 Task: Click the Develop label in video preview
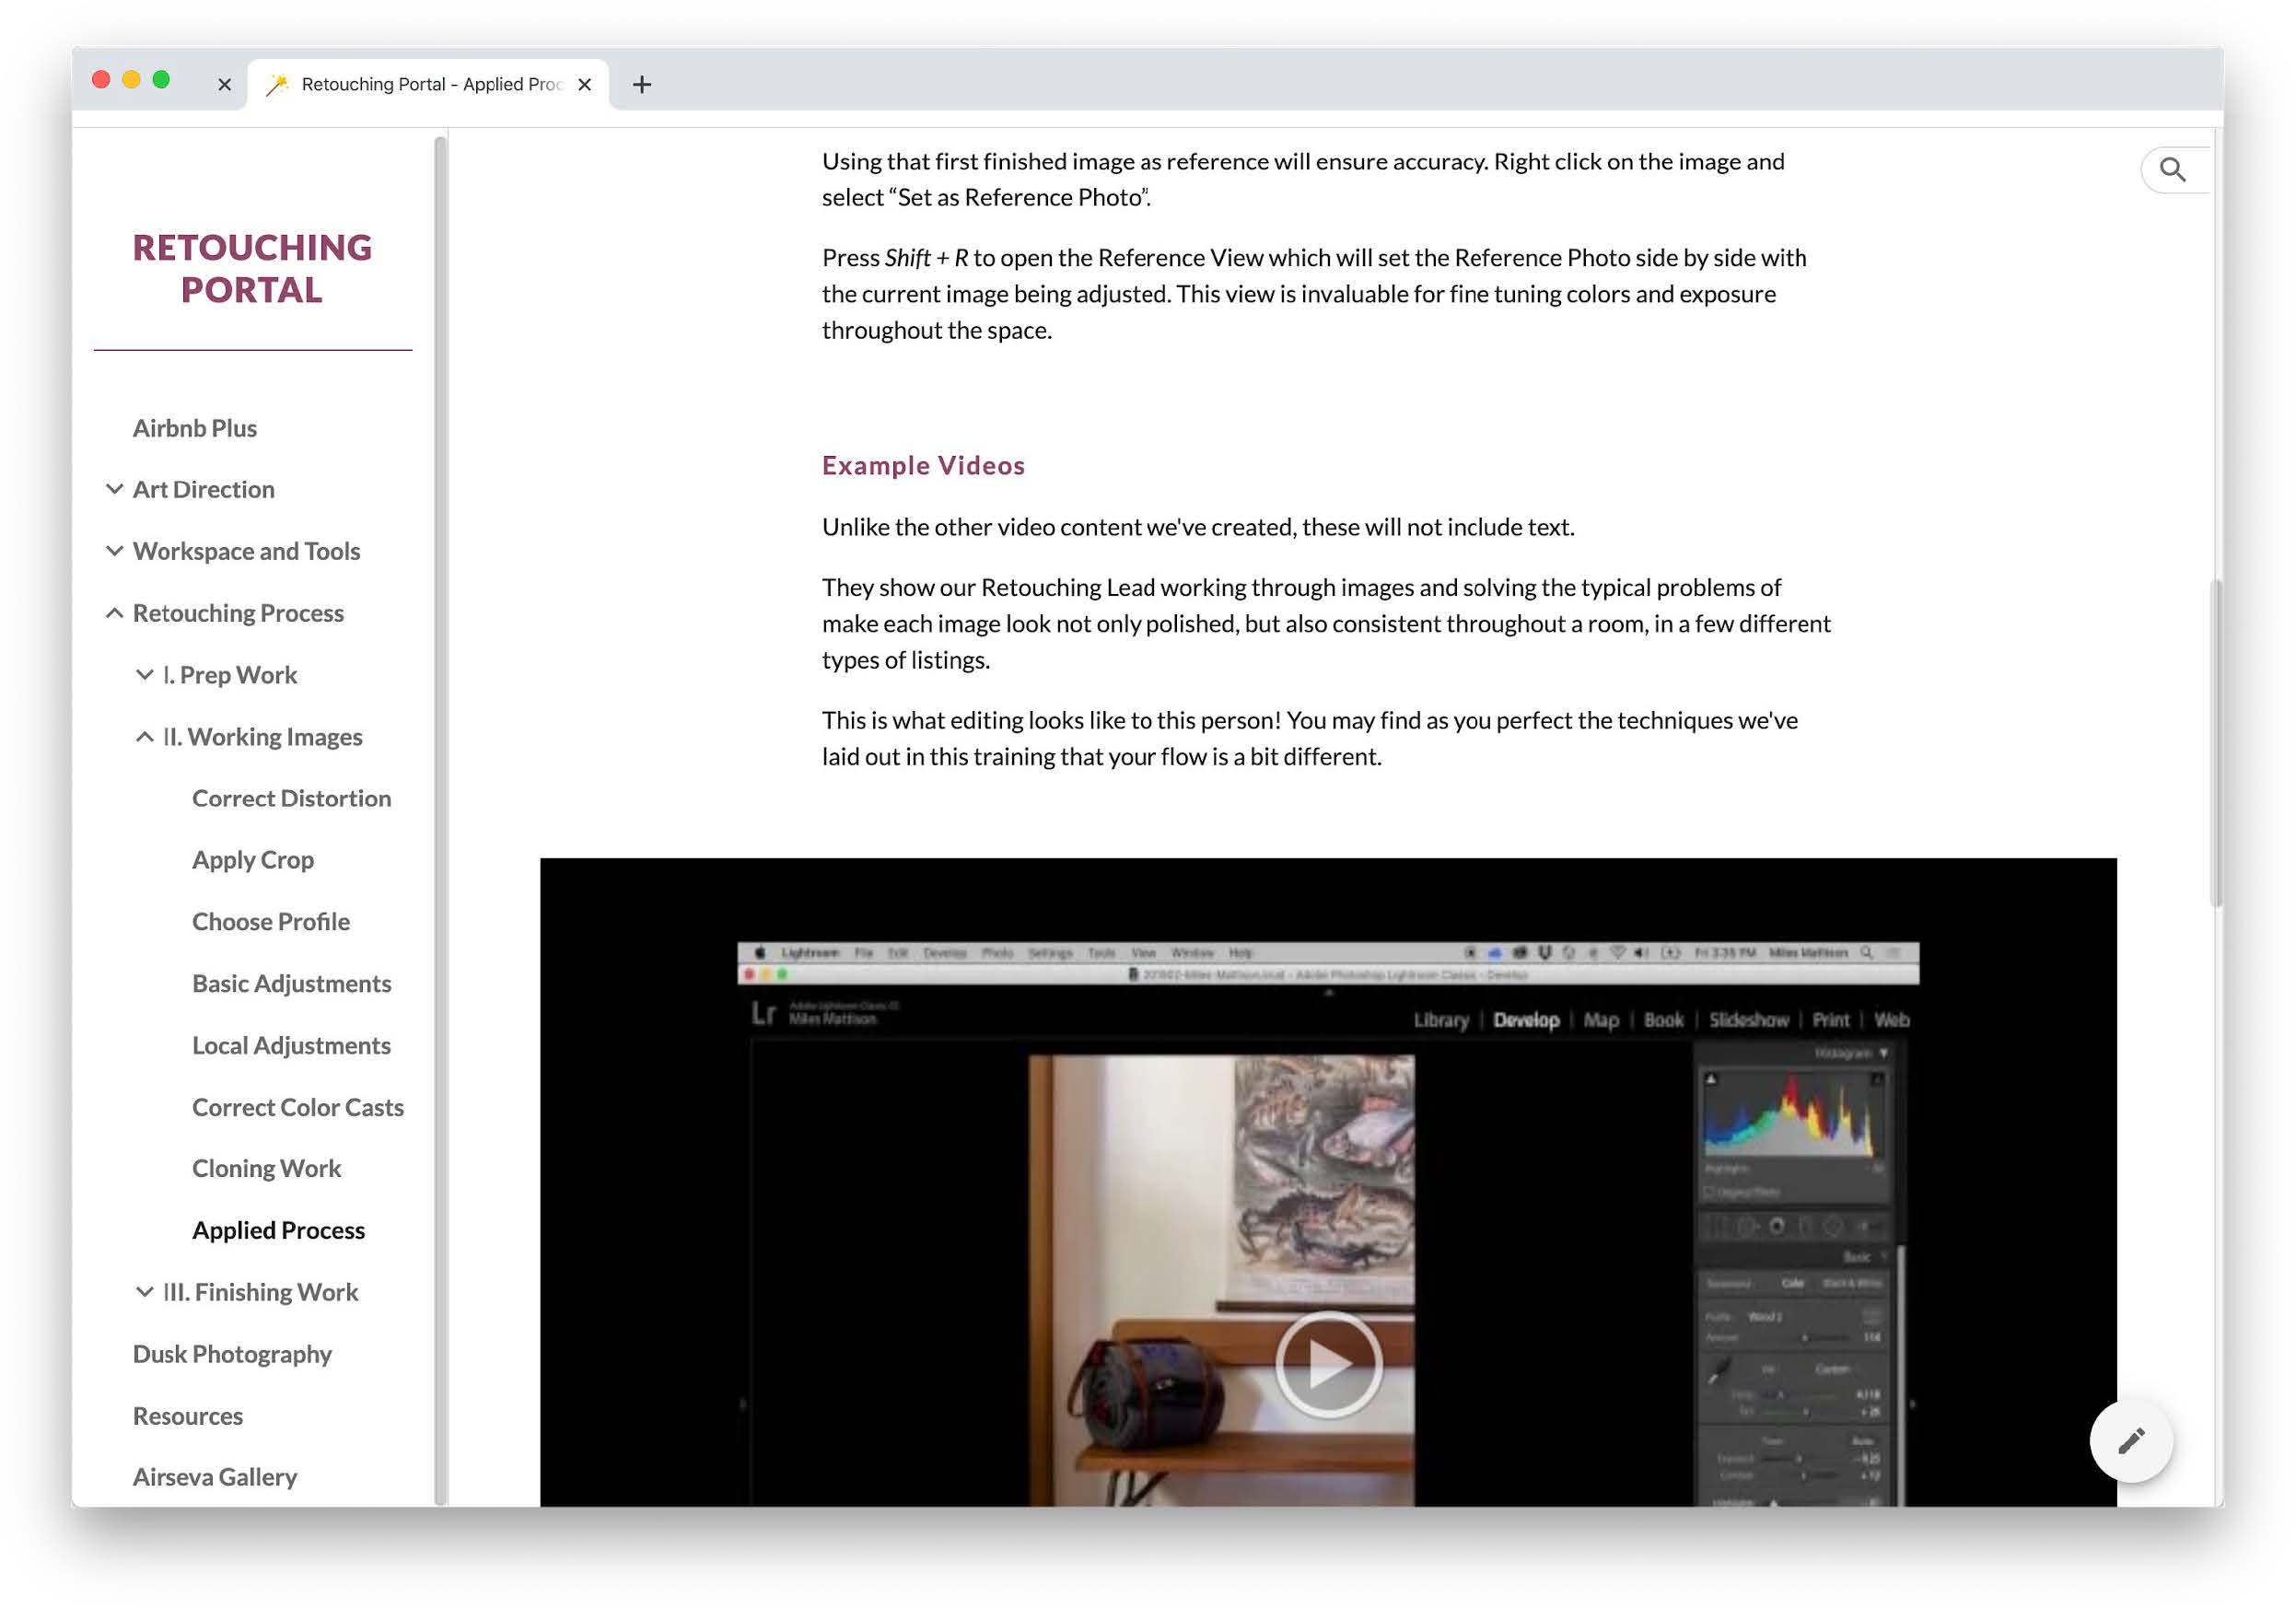click(x=1526, y=1020)
